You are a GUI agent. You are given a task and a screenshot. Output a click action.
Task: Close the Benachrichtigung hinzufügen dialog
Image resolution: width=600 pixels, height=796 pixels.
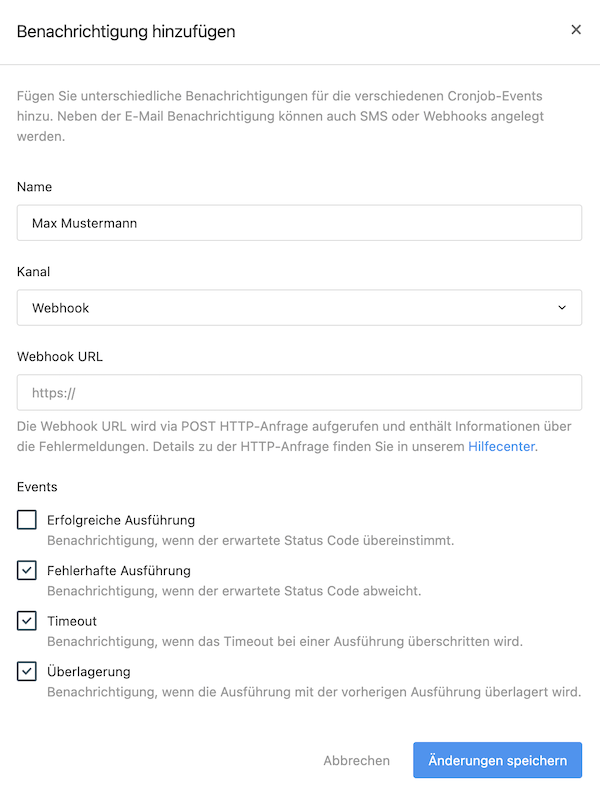(576, 30)
